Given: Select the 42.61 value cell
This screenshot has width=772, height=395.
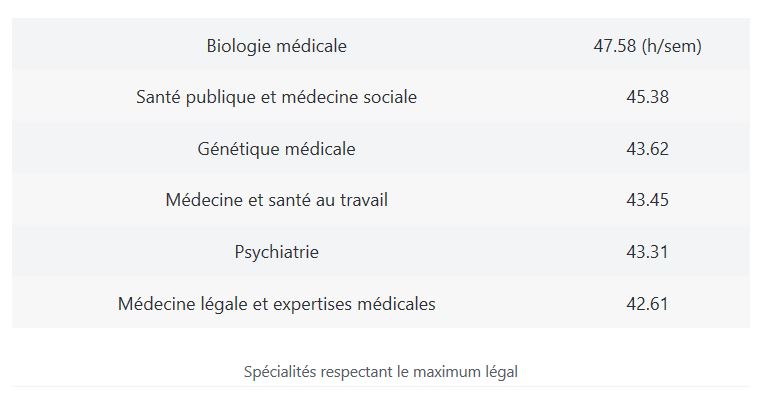Looking at the screenshot, I should pos(647,303).
